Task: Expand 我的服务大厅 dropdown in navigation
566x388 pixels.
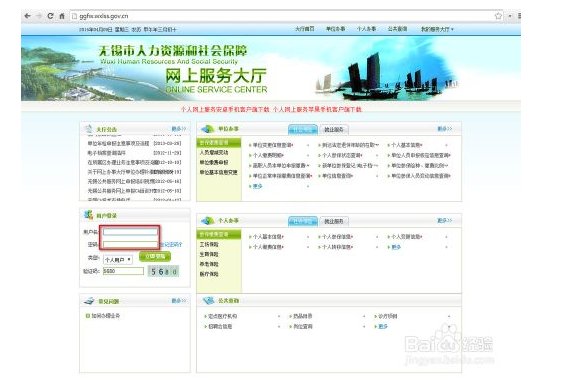Action: click(x=437, y=29)
